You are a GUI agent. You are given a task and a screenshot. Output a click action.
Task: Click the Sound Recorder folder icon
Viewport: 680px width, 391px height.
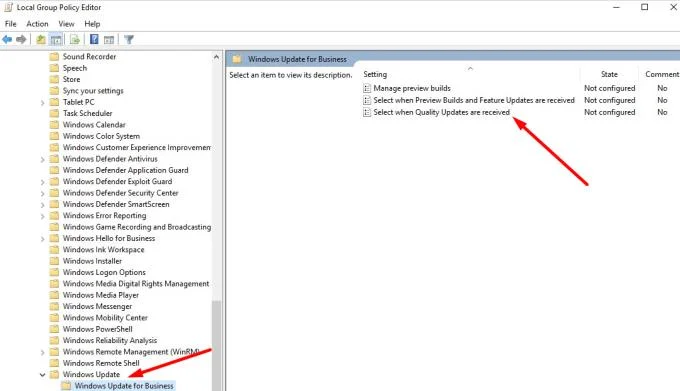(x=54, y=57)
